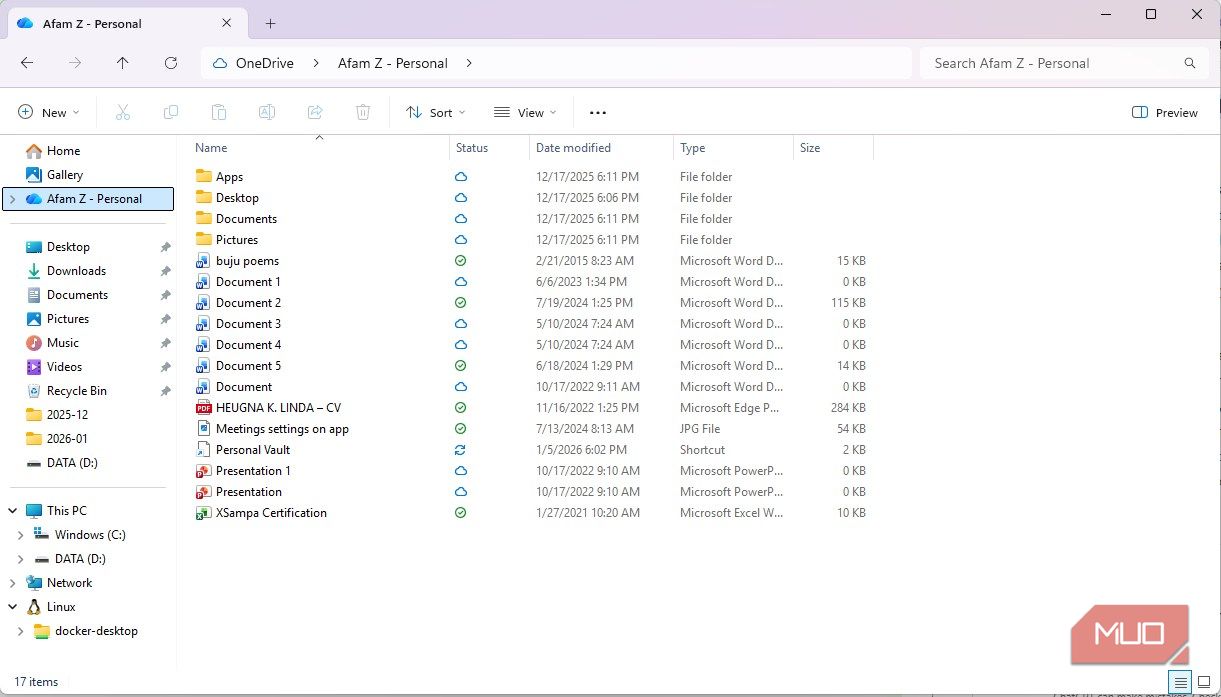Click the Delete trash icon
The image size is (1221, 697).
[363, 113]
